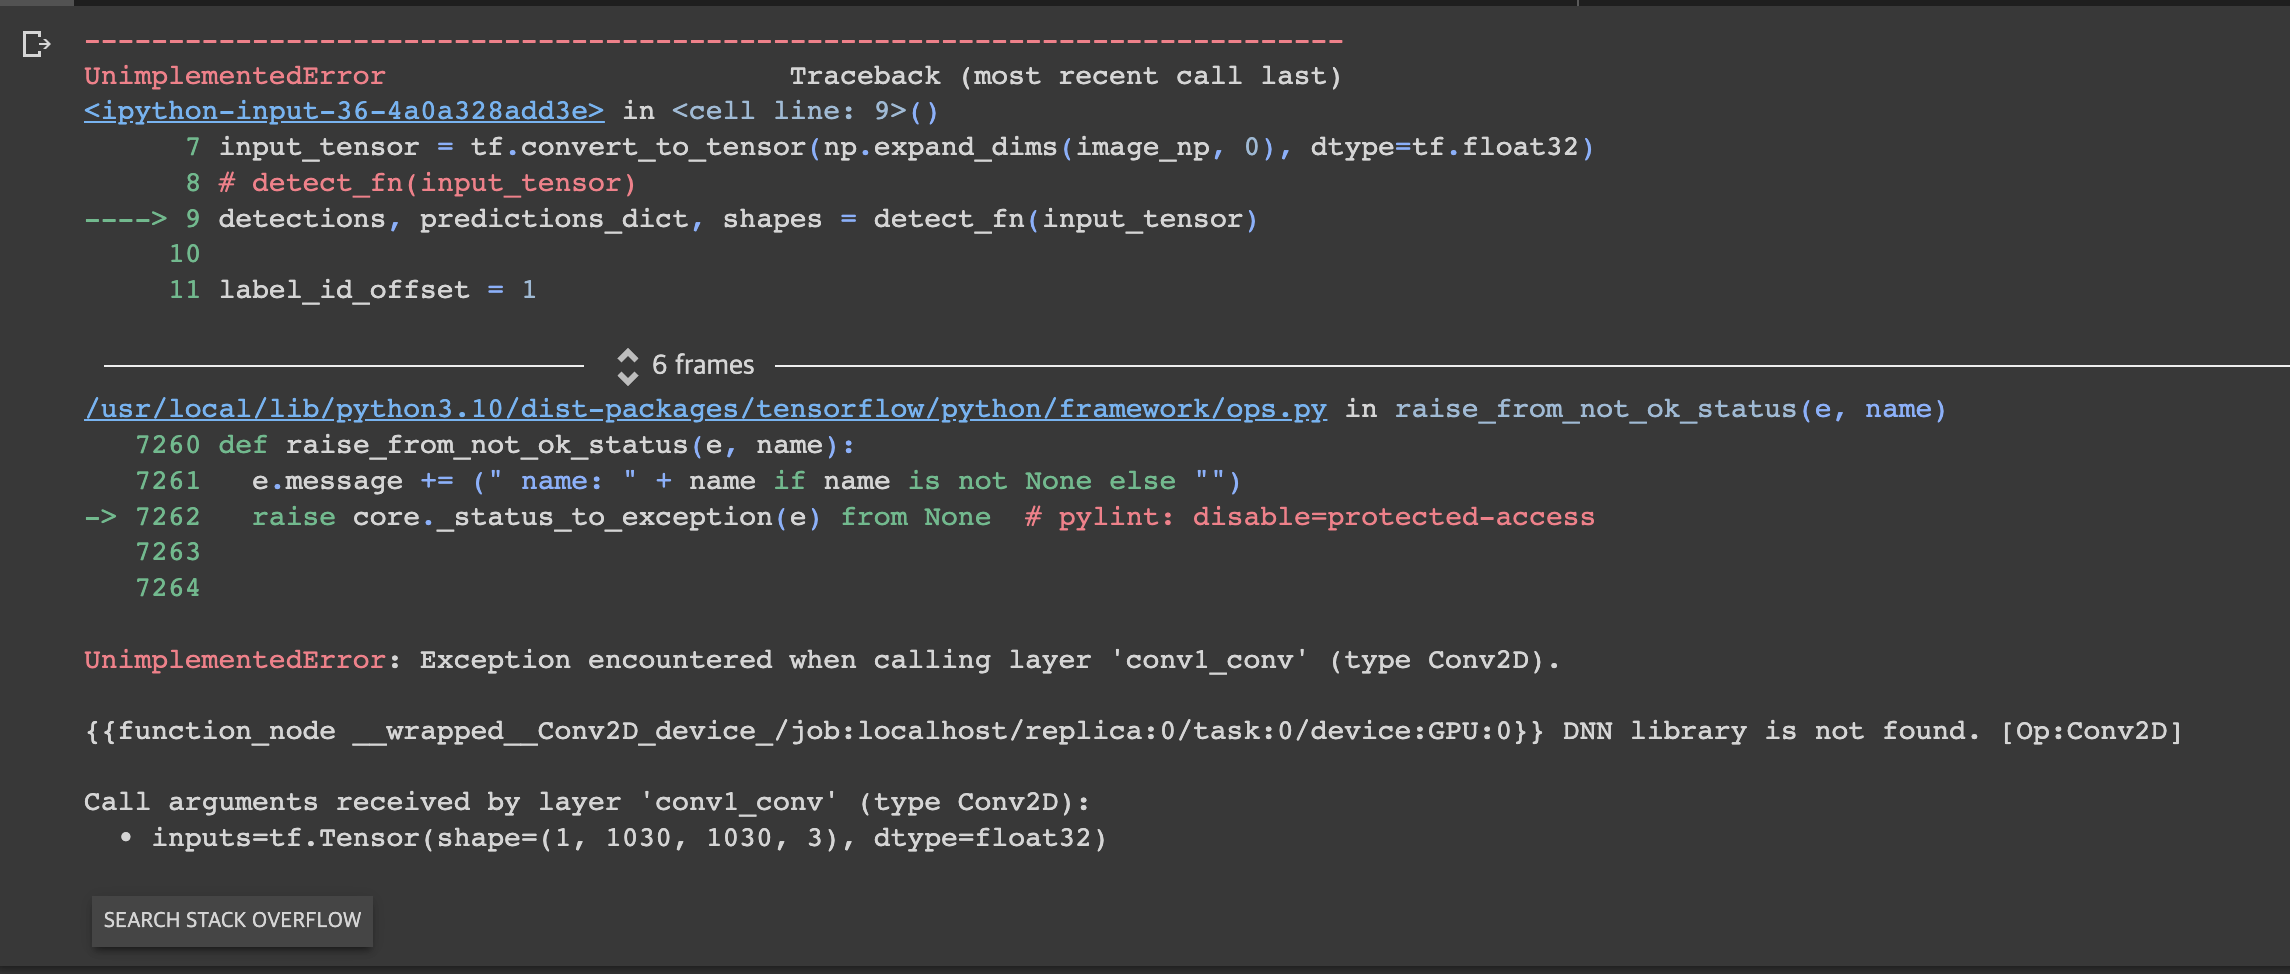Click the commented '# detect_fn(input_tensor)' line
Image resolution: width=2290 pixels, height=974 pixels.
427,183
